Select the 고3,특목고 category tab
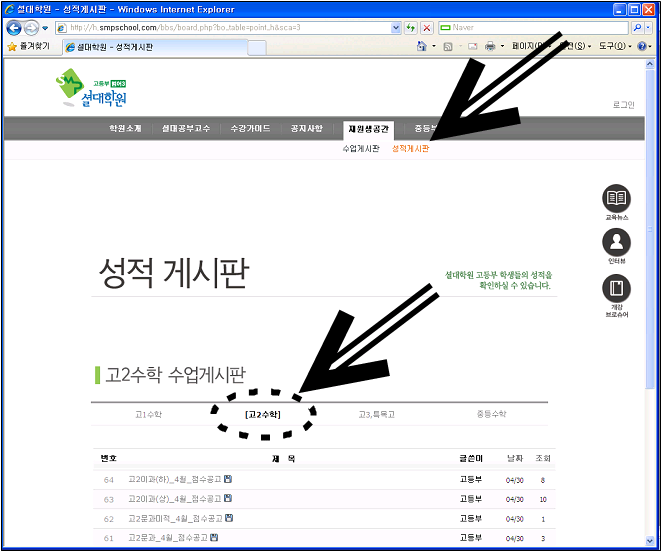Viewport: 662px width, 552px height. tap(377, 414)
